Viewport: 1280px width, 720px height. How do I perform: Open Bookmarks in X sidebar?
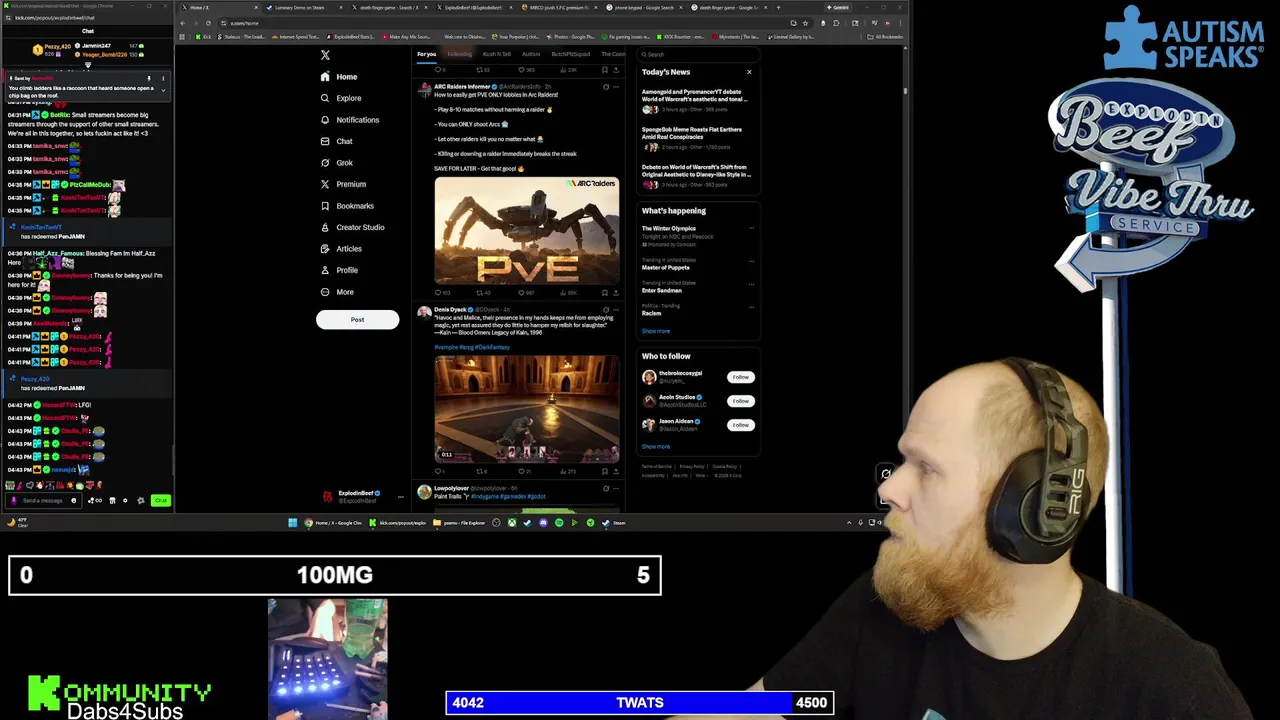click(347, 206)
